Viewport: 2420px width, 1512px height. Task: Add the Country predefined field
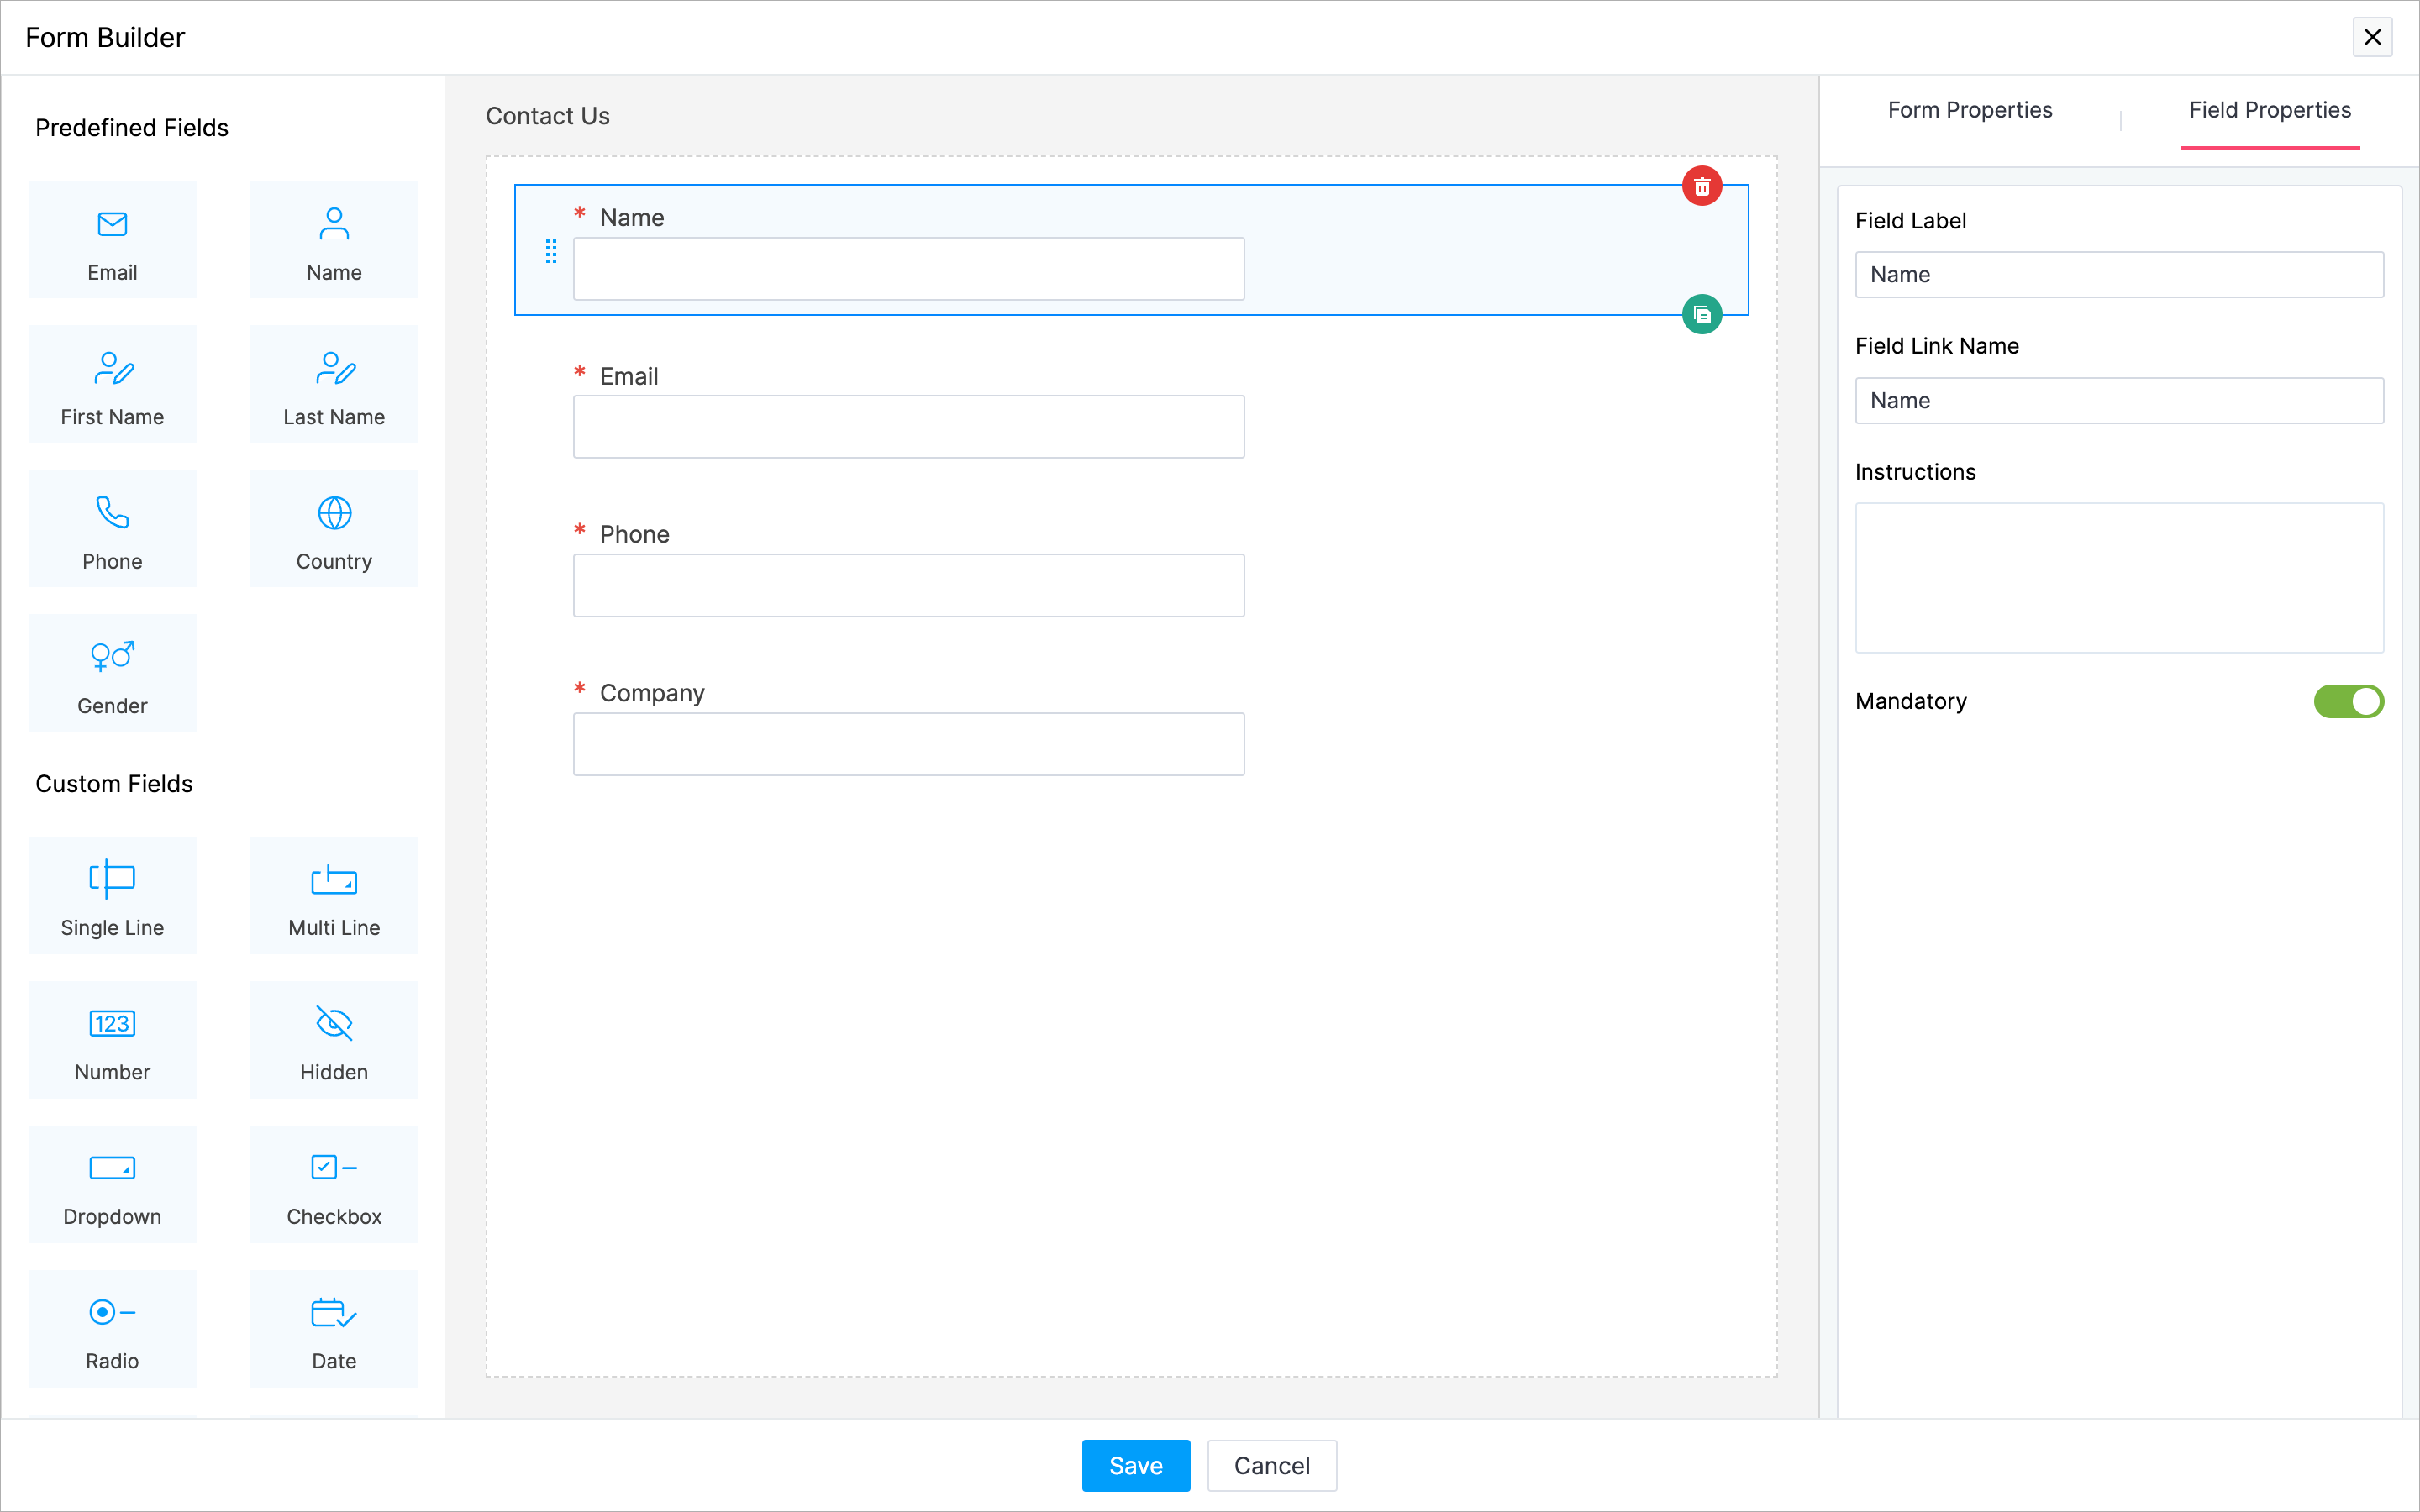(334, 529)
